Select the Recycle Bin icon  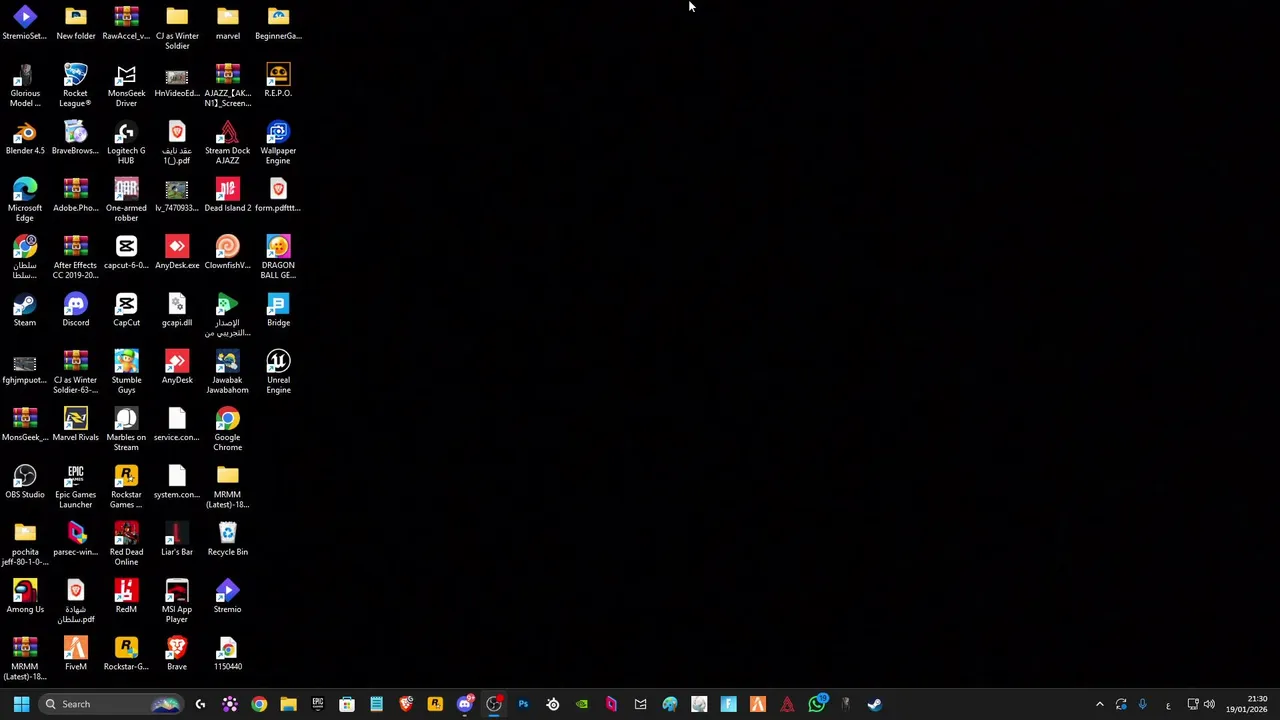227,540
